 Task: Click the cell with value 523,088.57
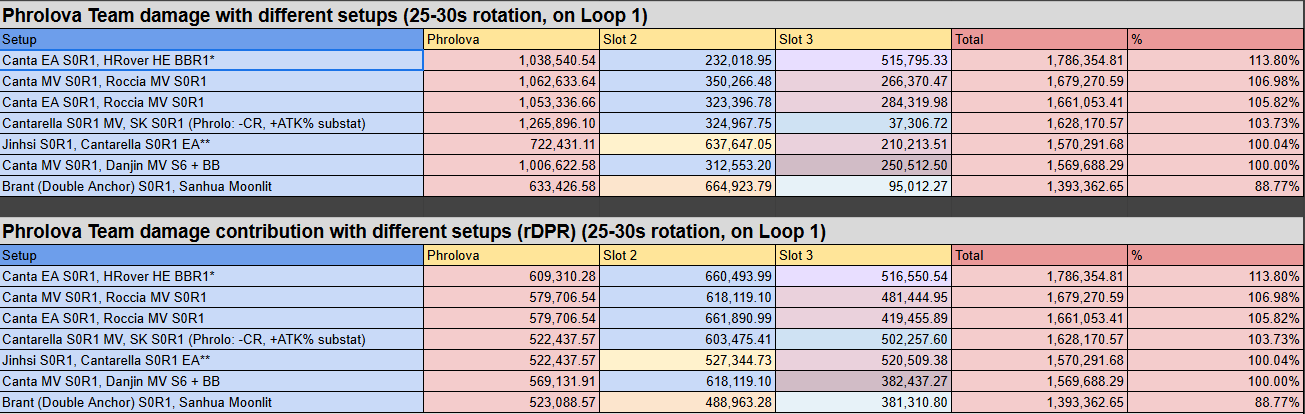[x=512, y=403]
